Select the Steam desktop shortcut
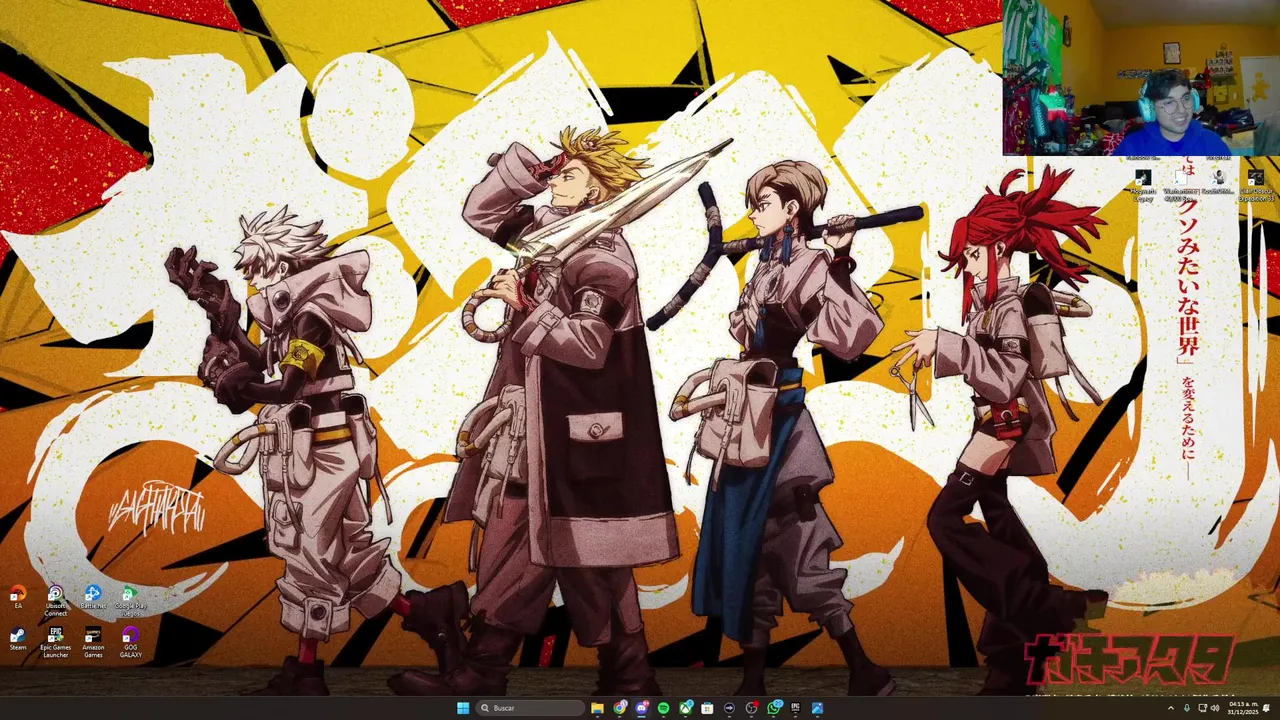The height and width of the screenshot is (720, 1280). point(18,639)
